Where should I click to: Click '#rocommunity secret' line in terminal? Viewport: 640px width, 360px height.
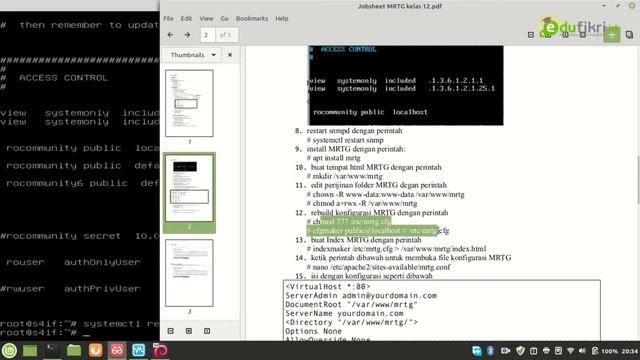click(80, 236)
